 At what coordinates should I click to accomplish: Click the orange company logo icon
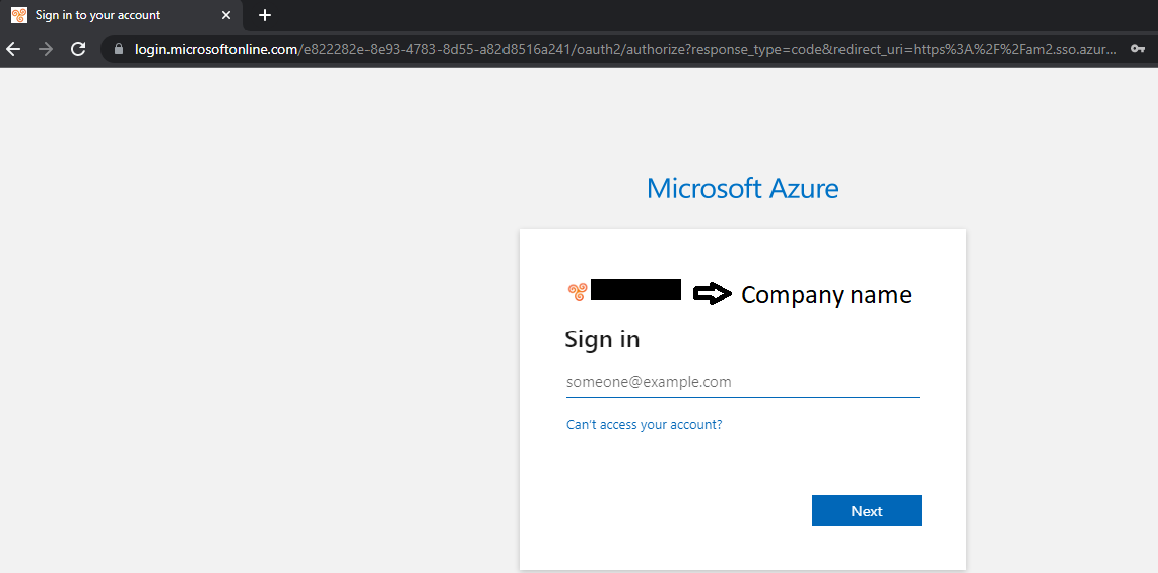tap(577, 292)
